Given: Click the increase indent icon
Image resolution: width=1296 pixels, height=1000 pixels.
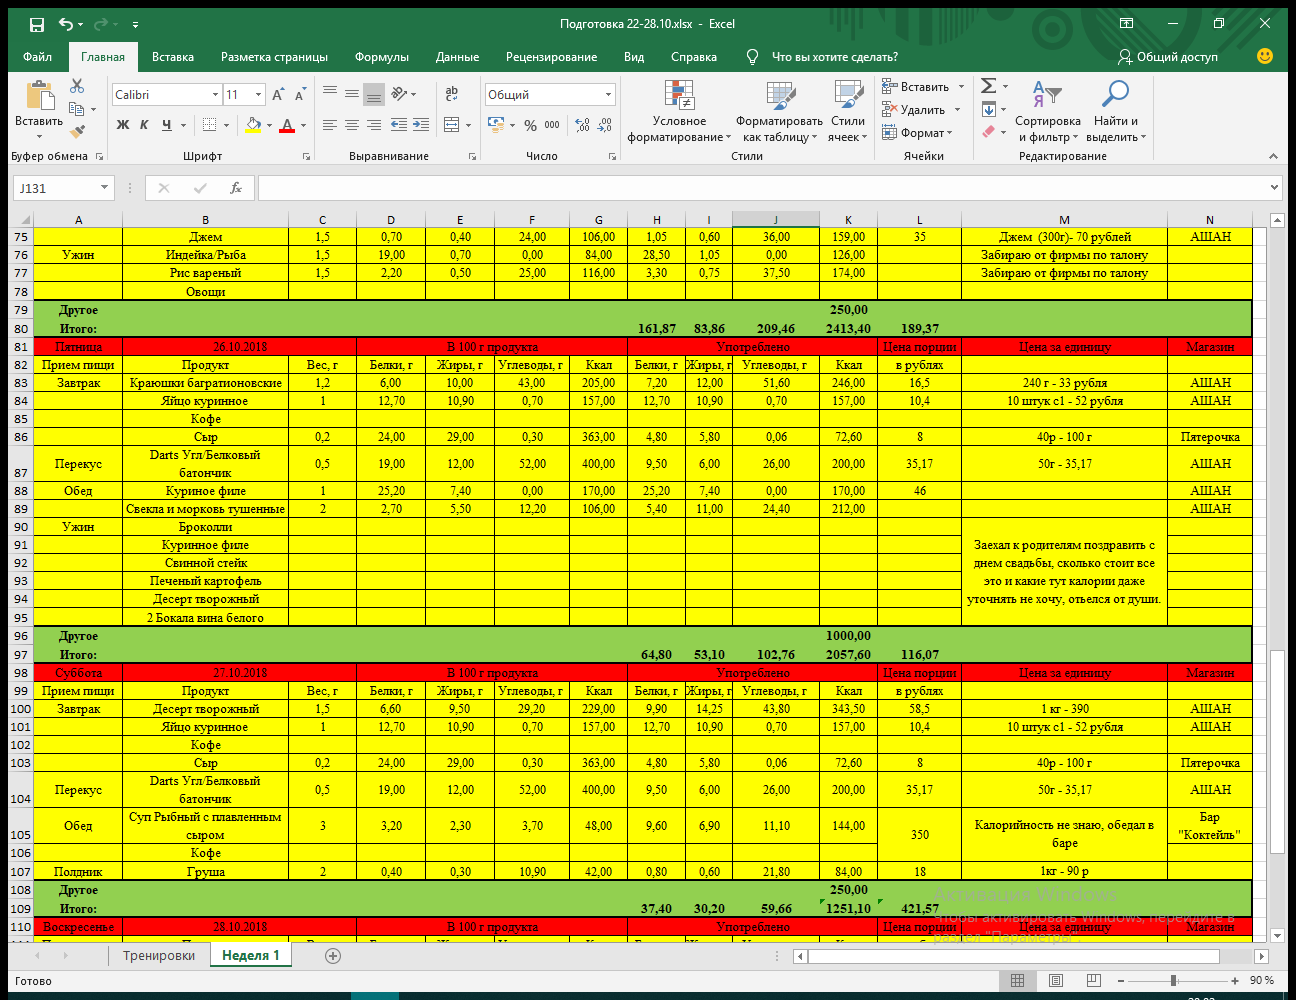Looking at the screenshot, I should [x=420, y=125].
